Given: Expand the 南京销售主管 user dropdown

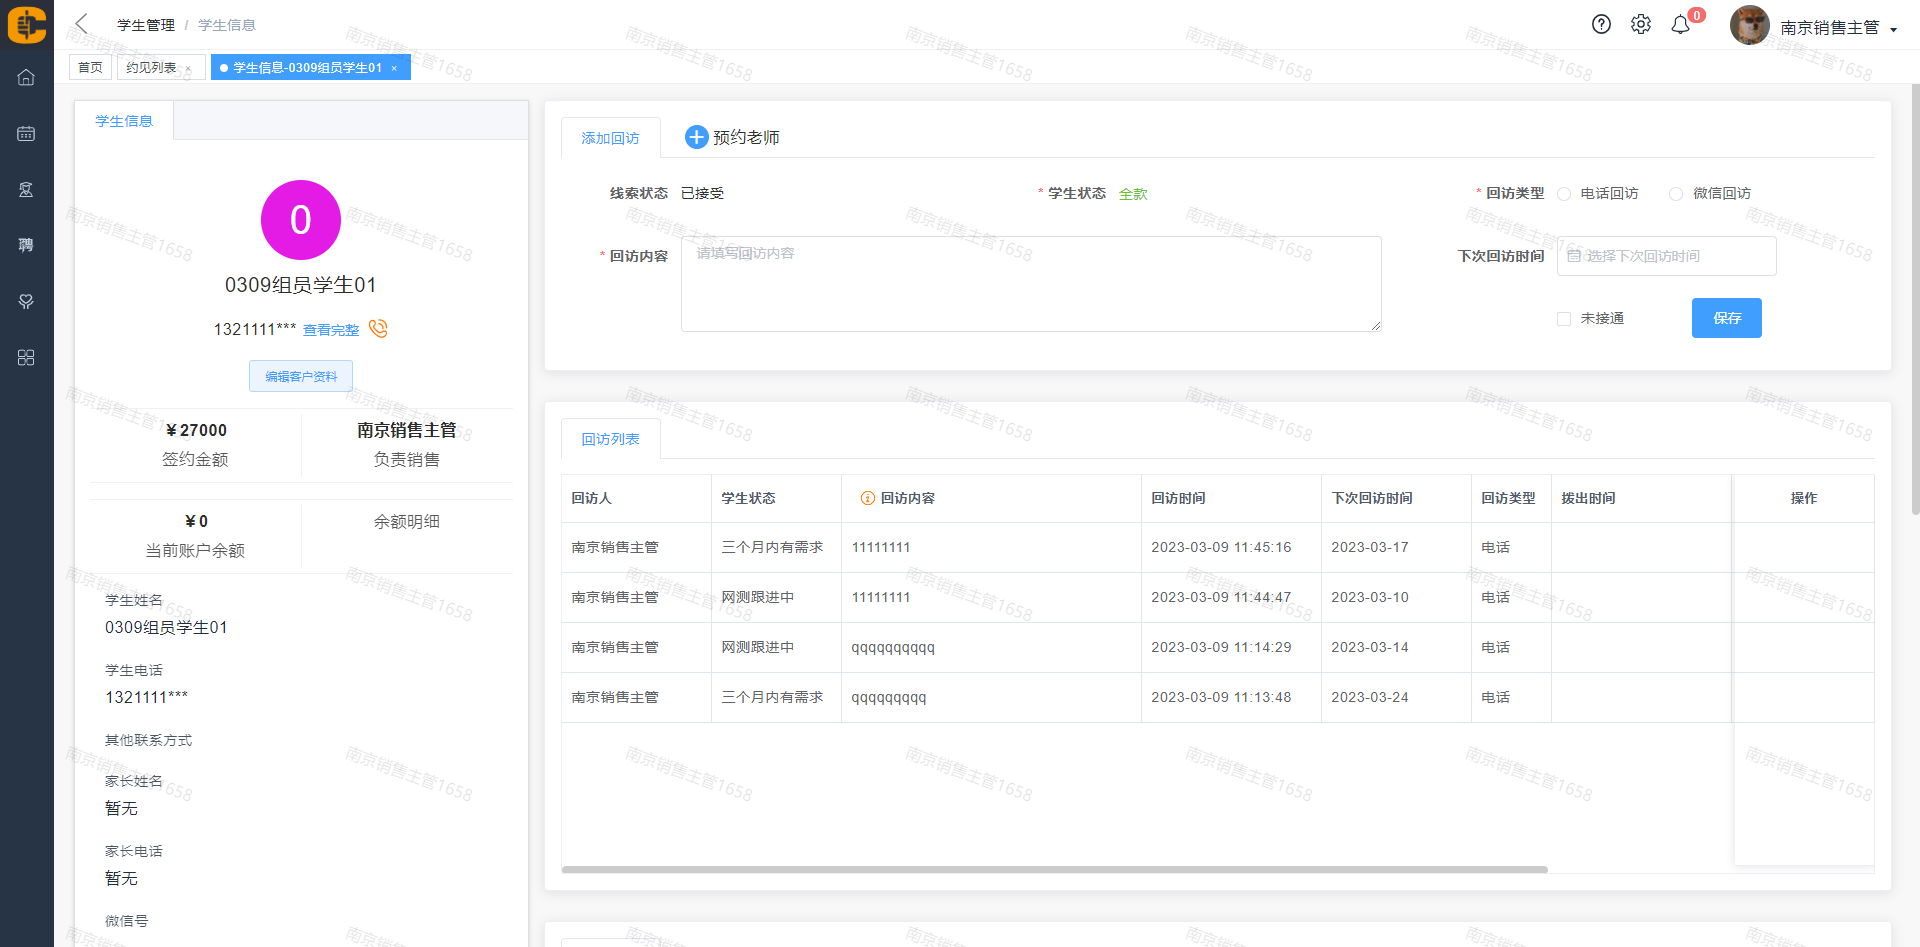Looking at the screenshot, I should pos(1838,28).
